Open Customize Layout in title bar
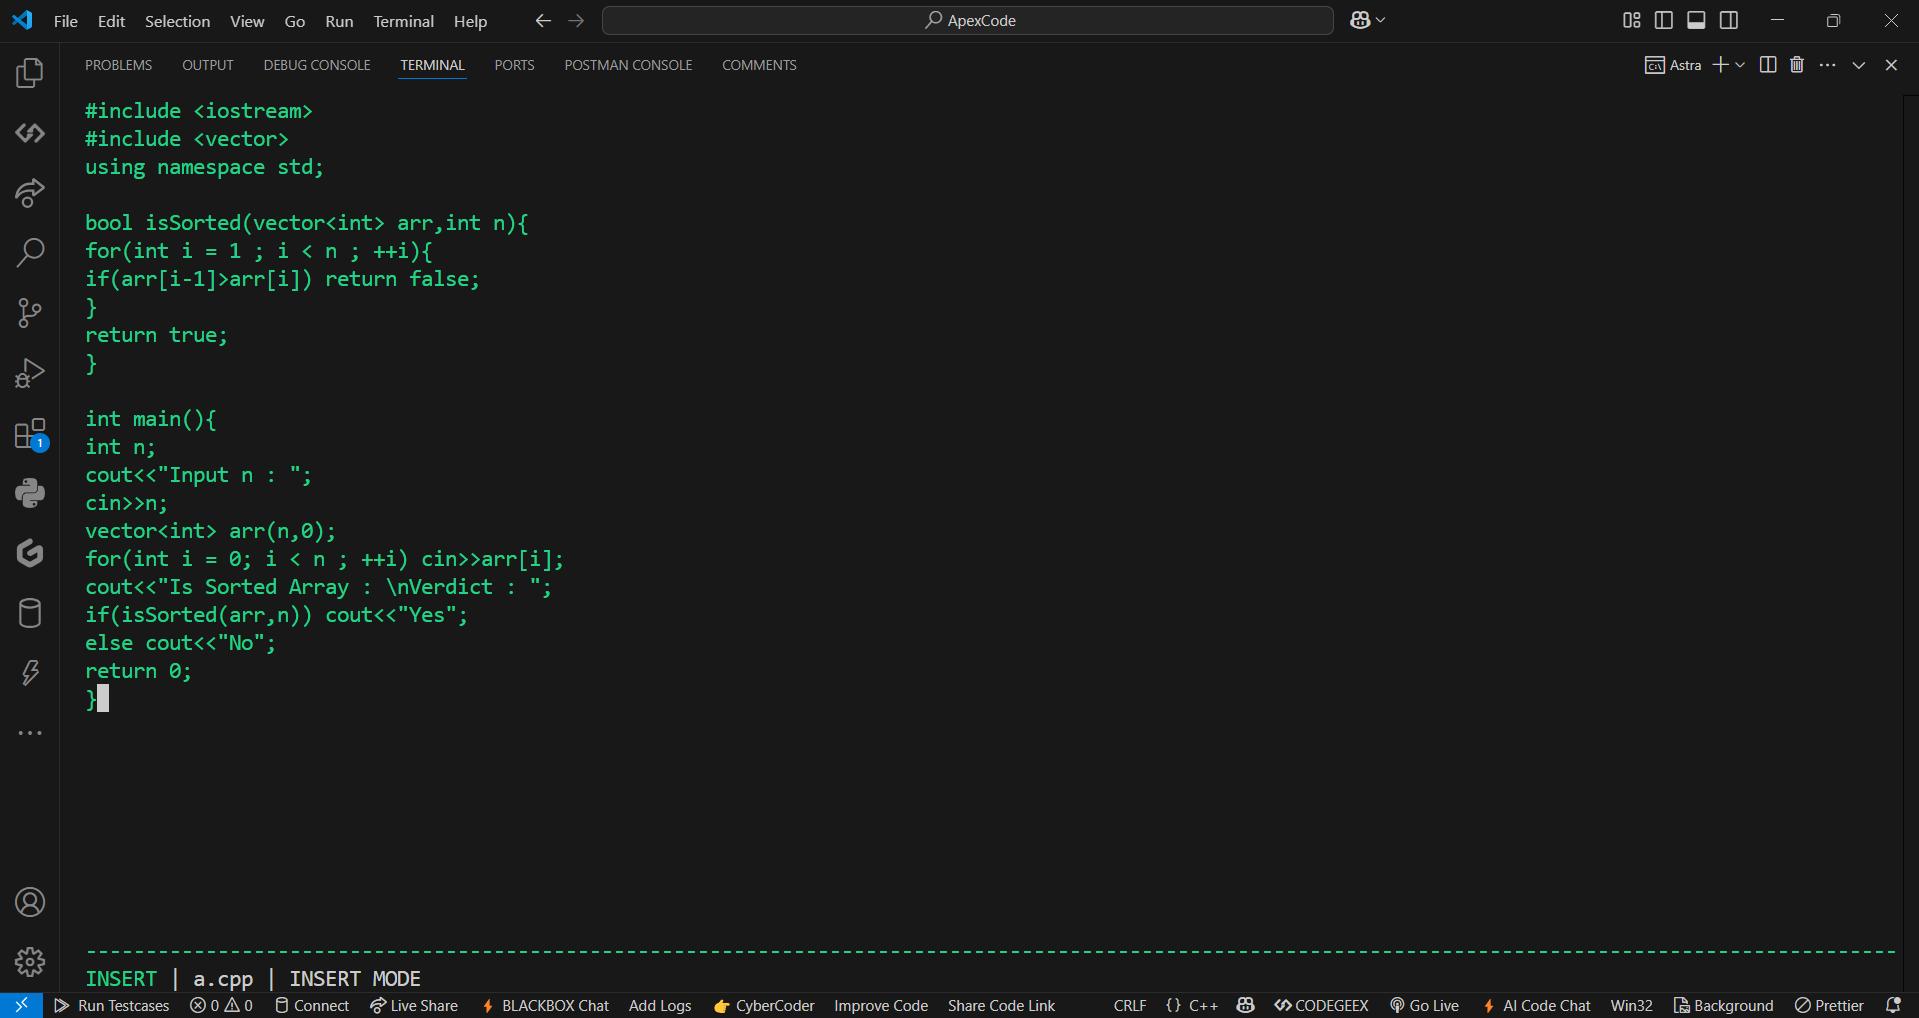 [x=1632, y=20]
